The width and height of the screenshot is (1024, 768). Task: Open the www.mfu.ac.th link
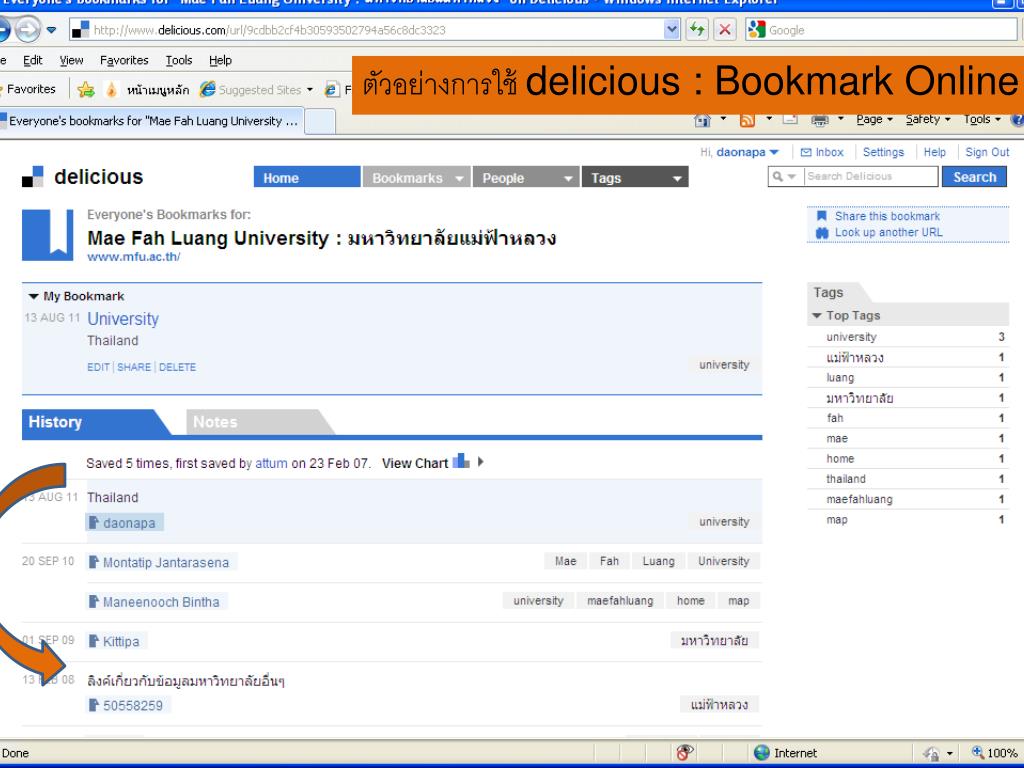[134, 257]
